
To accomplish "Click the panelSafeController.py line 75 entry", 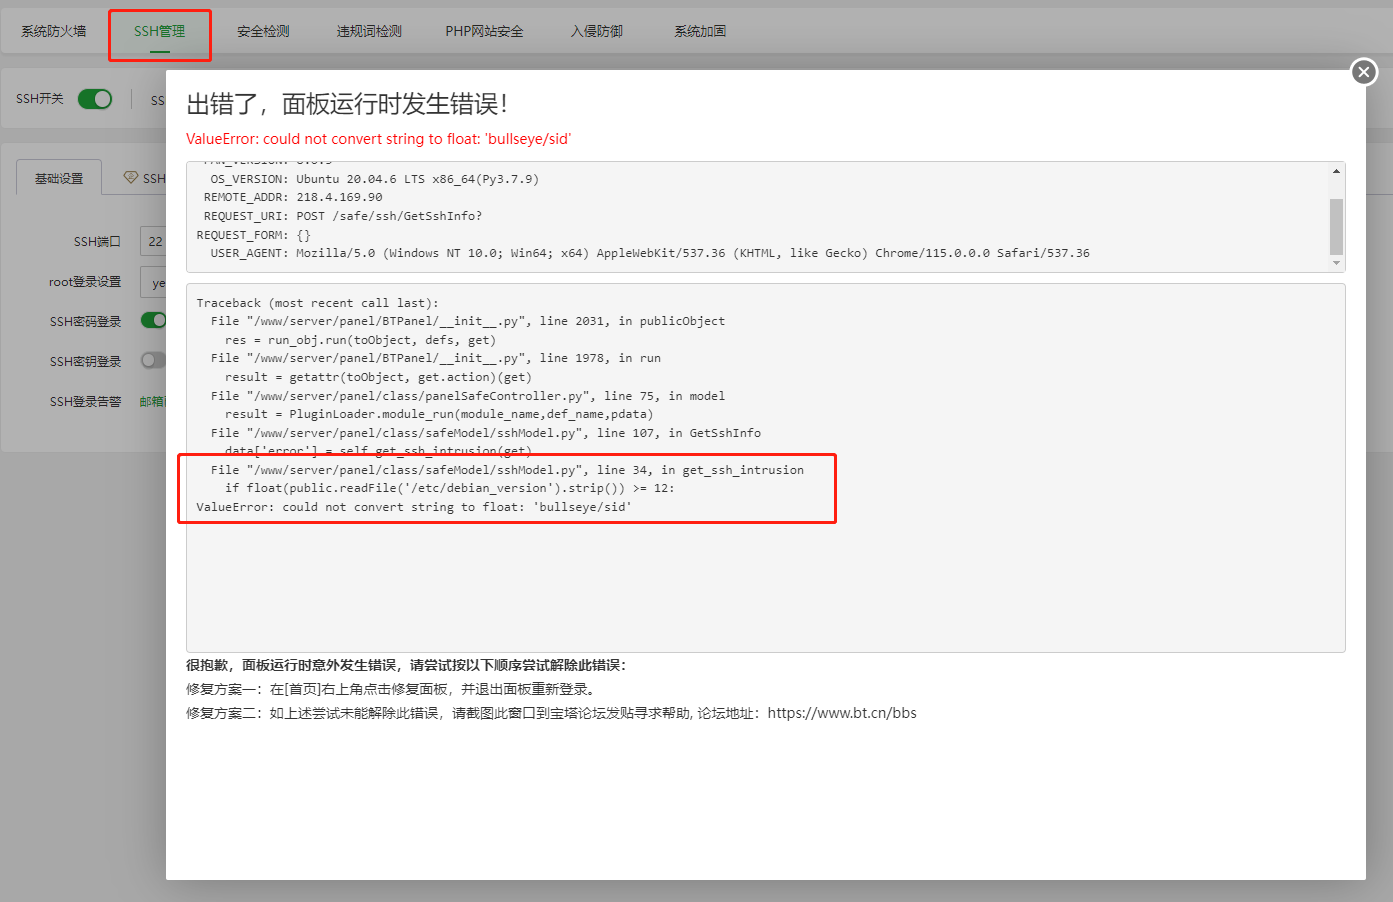I will 468,396.
